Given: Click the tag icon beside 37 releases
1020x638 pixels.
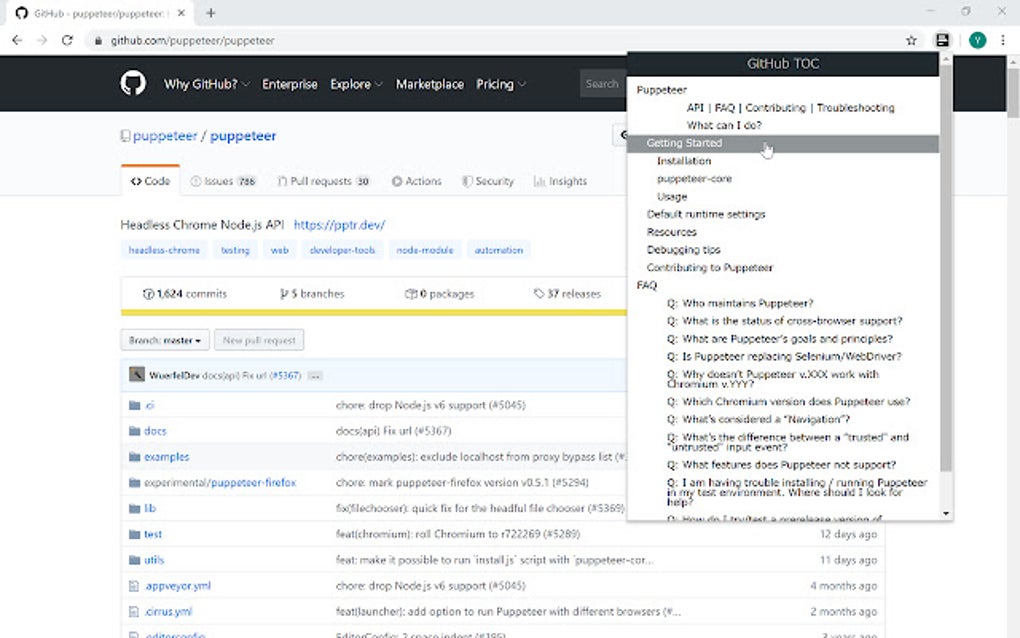Looking at the screenshot, I should click(x=538, y=293).
